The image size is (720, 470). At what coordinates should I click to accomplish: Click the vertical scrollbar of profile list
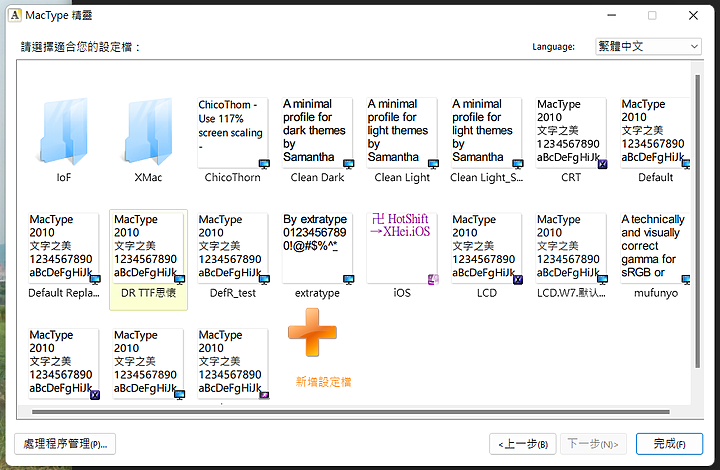click(x=698, y=221)
